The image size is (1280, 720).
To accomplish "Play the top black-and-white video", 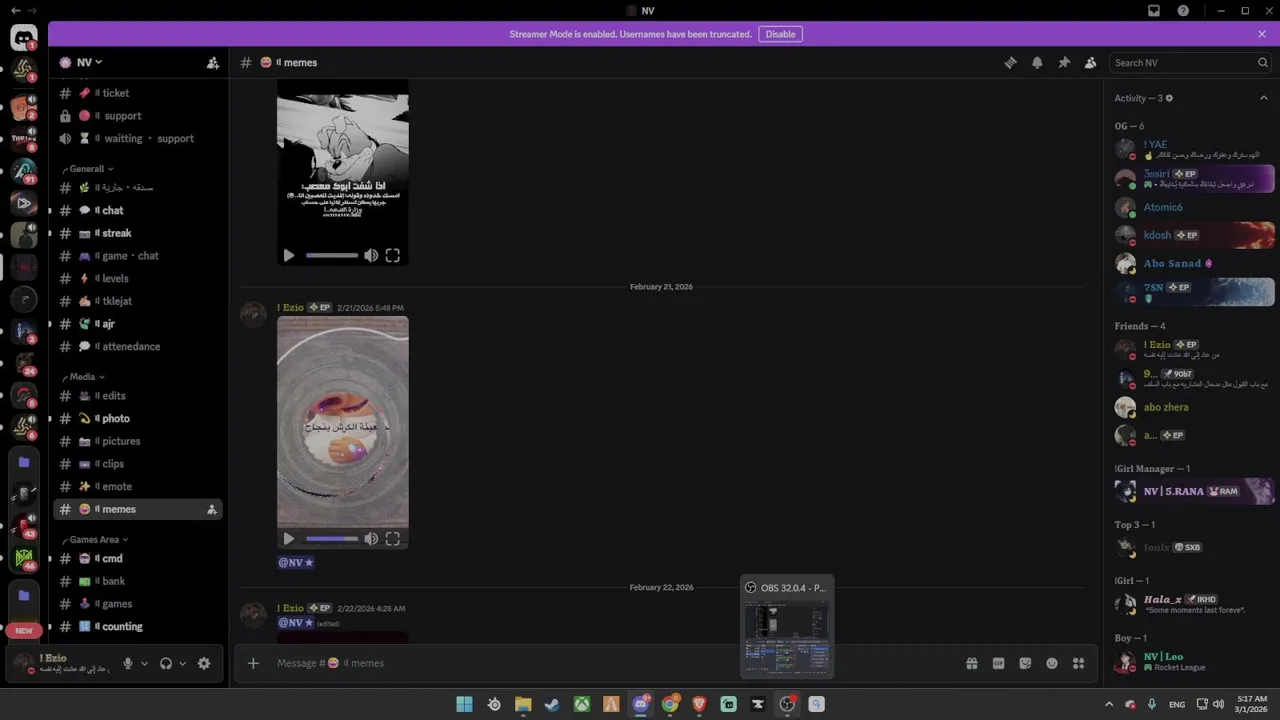I will (x=289, y=256).
